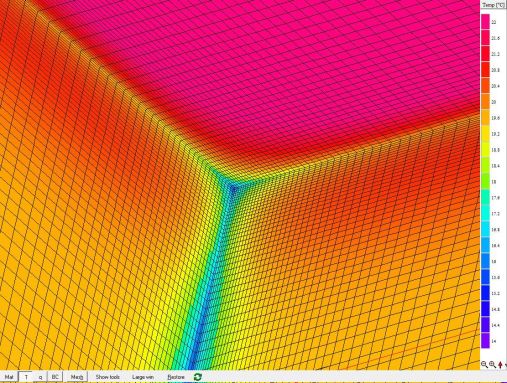Click the Show tools button
The image size is (507, 383).
107,377
